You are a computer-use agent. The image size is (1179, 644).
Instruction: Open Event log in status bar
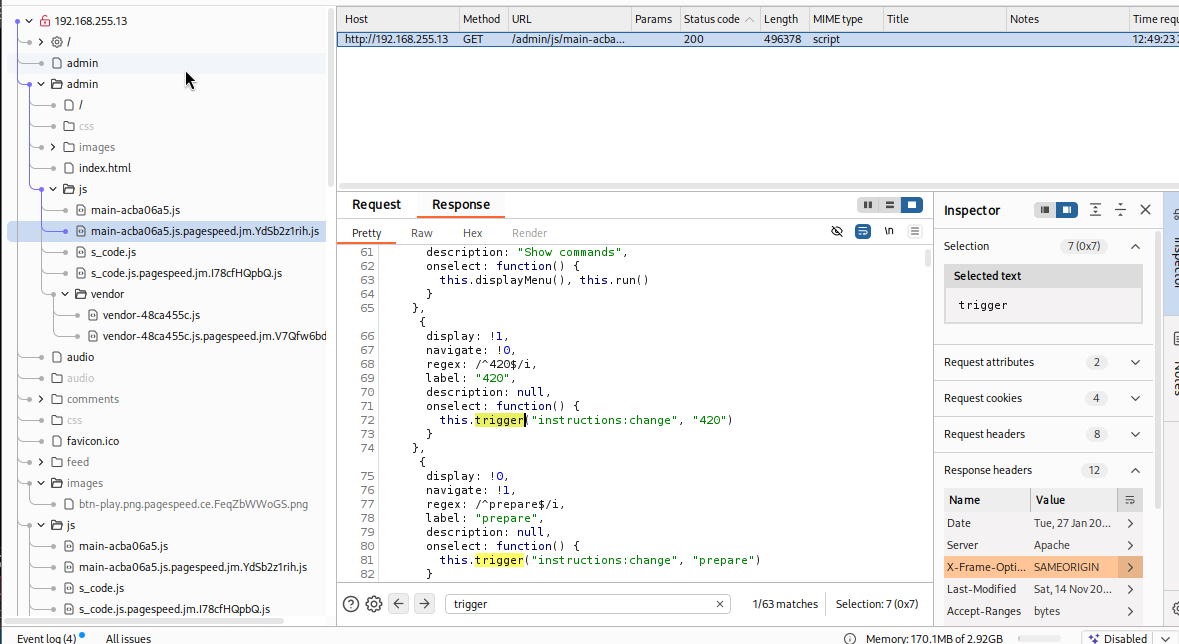pos(46,638)
